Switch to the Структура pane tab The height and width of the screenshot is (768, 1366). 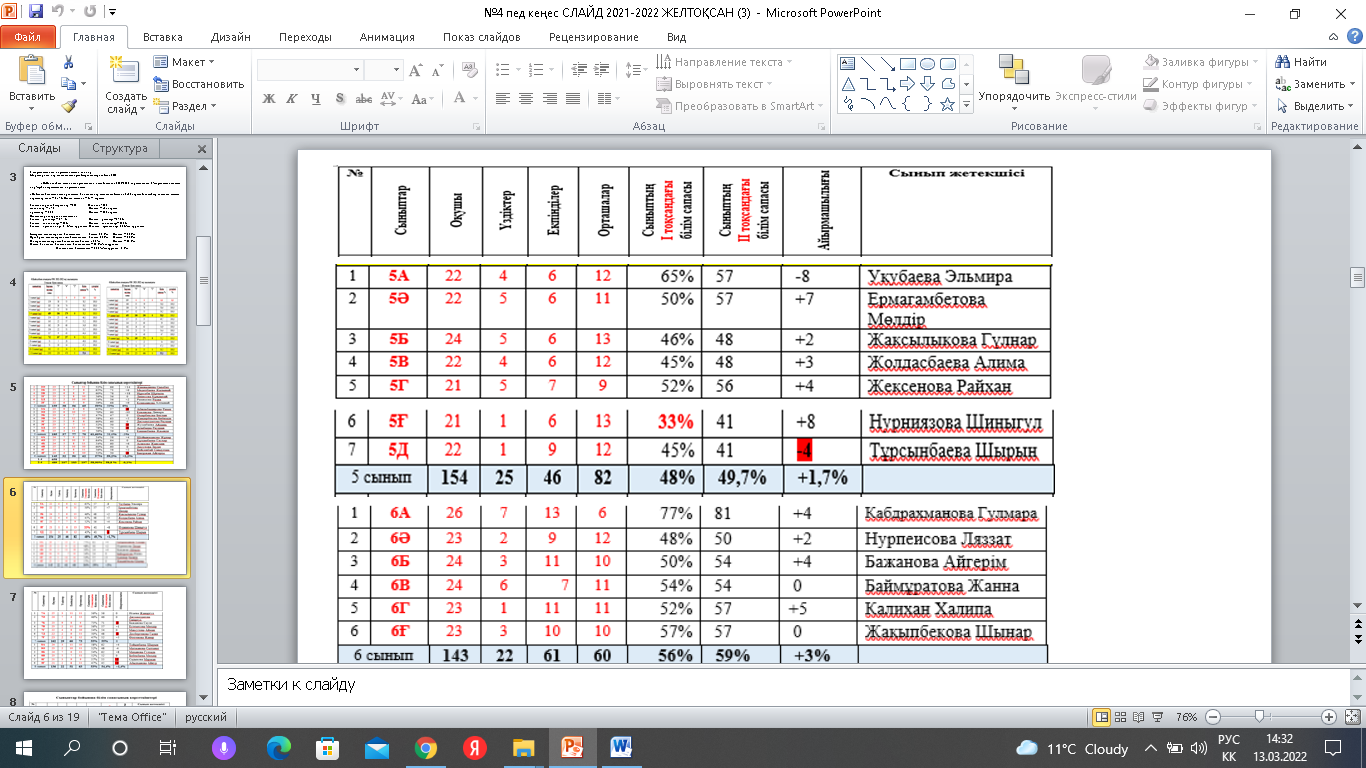(x=119, y=149)
